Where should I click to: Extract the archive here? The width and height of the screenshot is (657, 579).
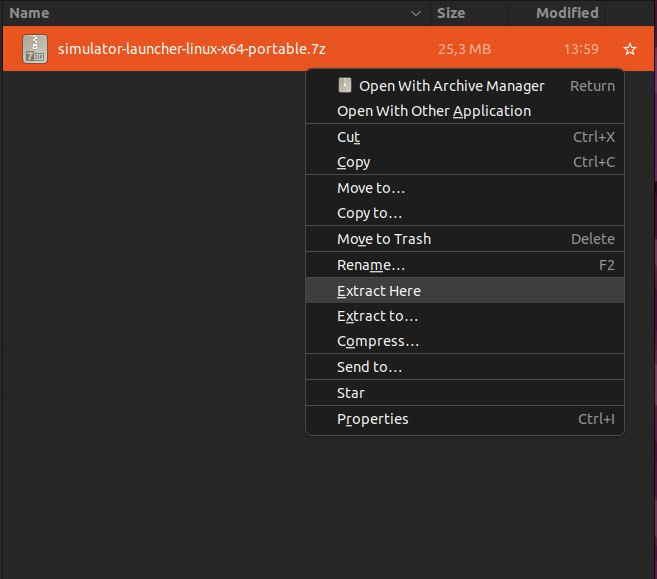[379, 291]
